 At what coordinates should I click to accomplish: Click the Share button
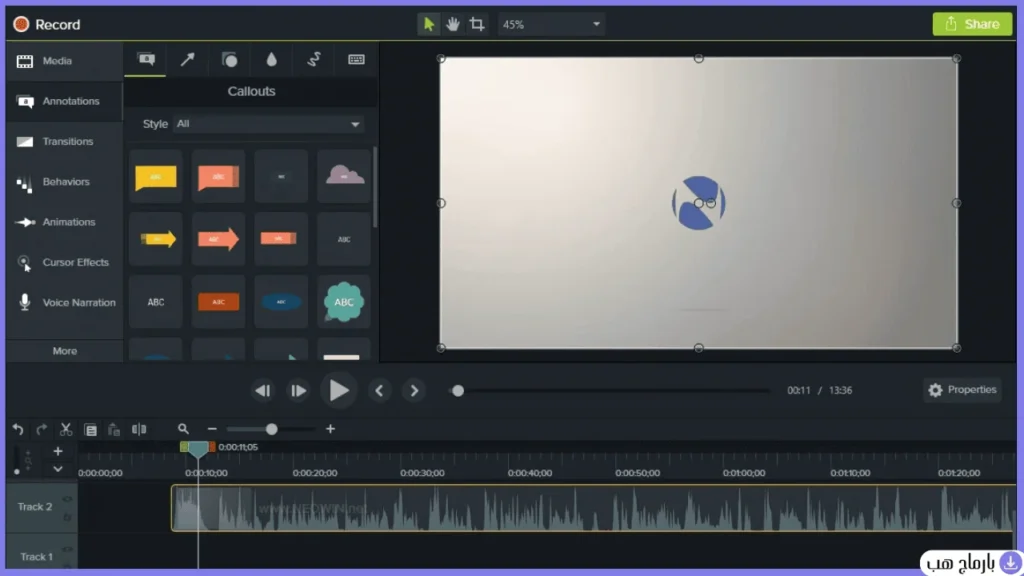(x=972, y=24)
